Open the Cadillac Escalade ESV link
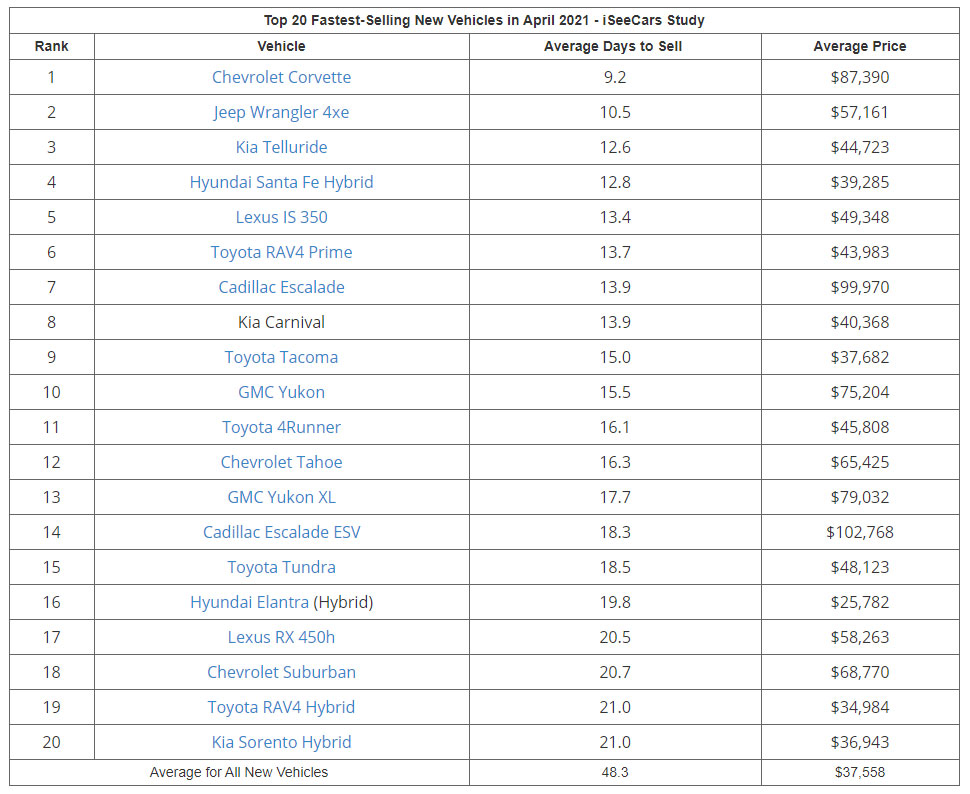 pyautogui.click(x=281, y=532)
